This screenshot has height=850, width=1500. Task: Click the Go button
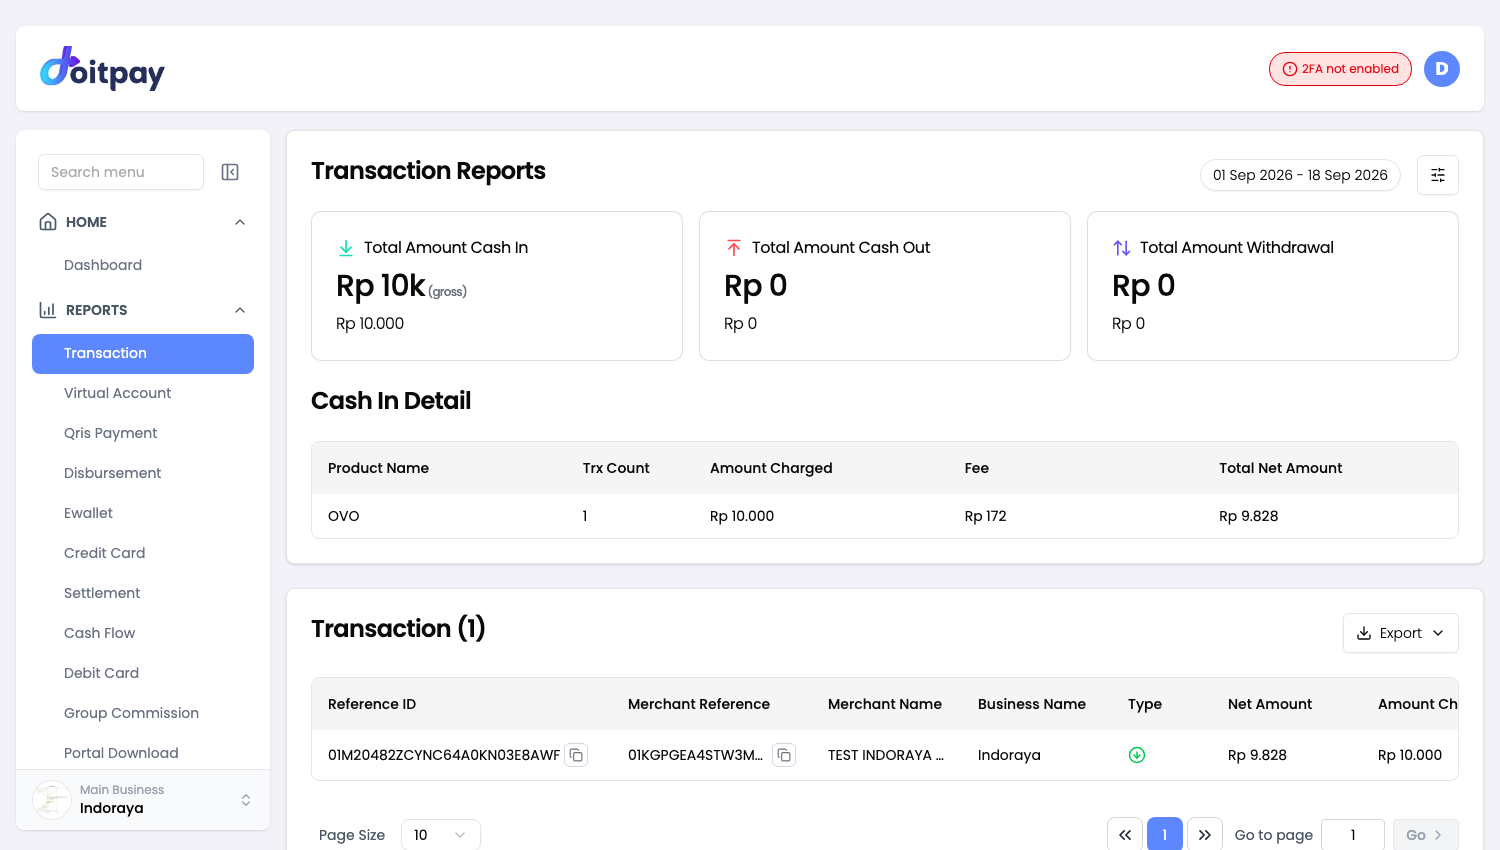(x=1425, y=835)
